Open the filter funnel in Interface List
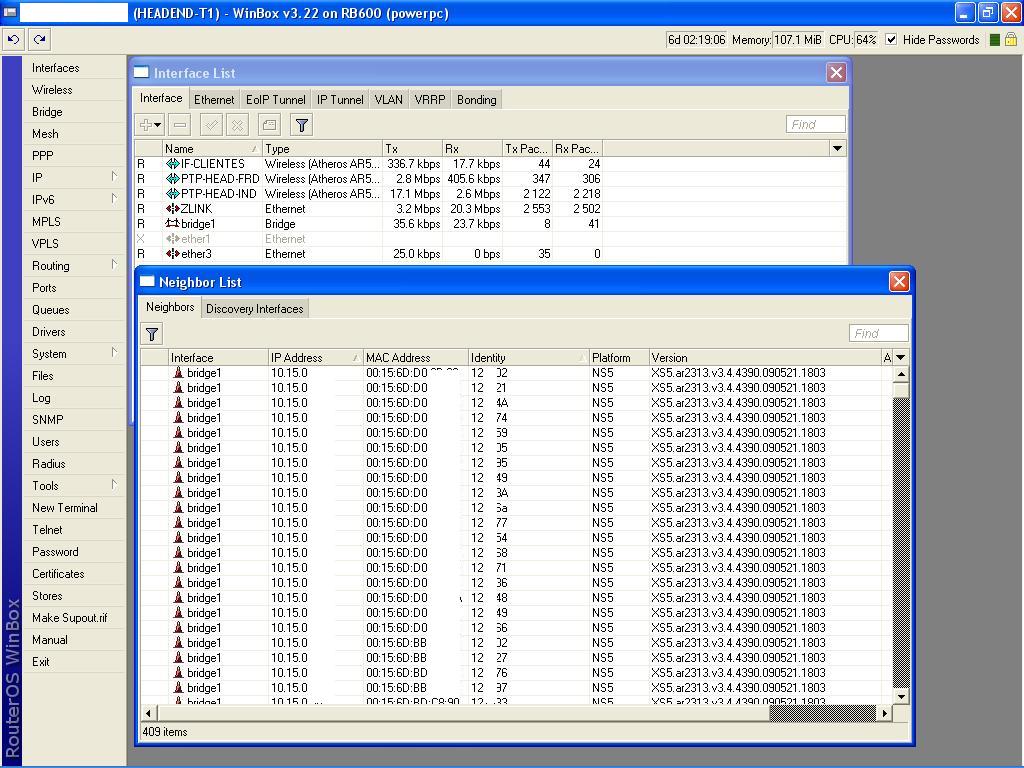This screenshot has width=1024, height=768. 301,125
